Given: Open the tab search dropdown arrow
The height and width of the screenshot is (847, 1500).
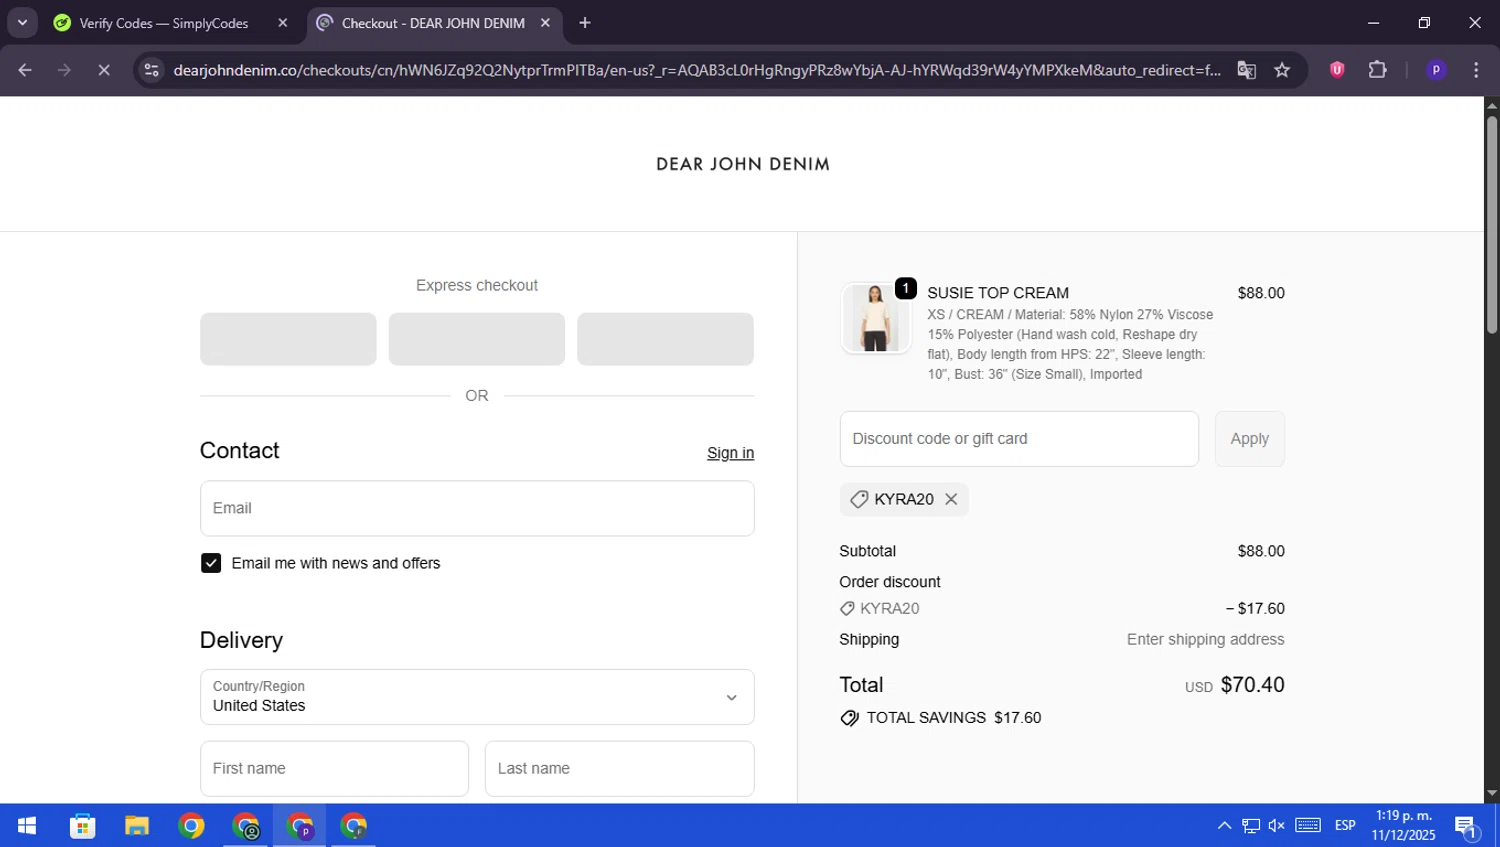Looking at the screenshot, I should (x=22, y=23).
